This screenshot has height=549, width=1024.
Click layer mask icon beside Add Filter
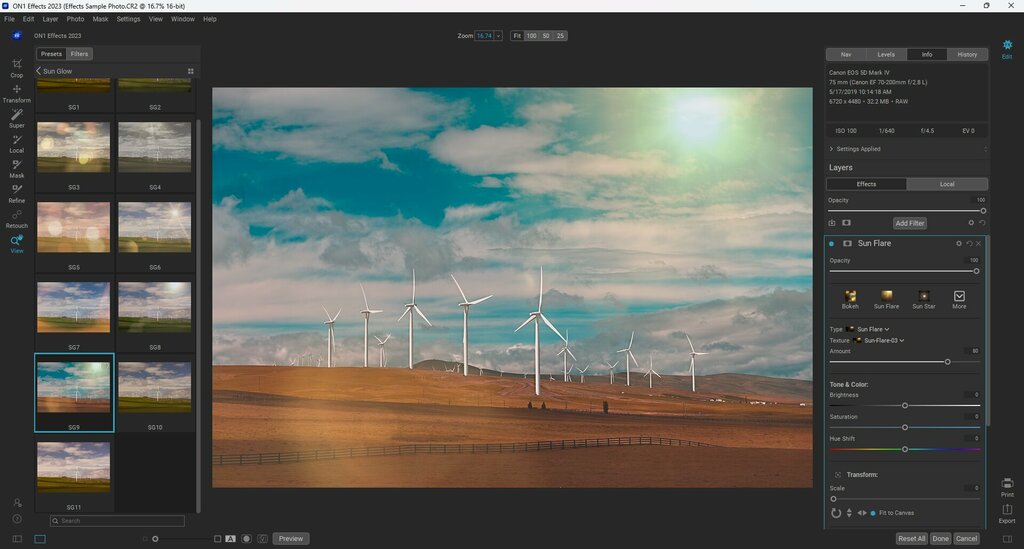coord(846,223)
